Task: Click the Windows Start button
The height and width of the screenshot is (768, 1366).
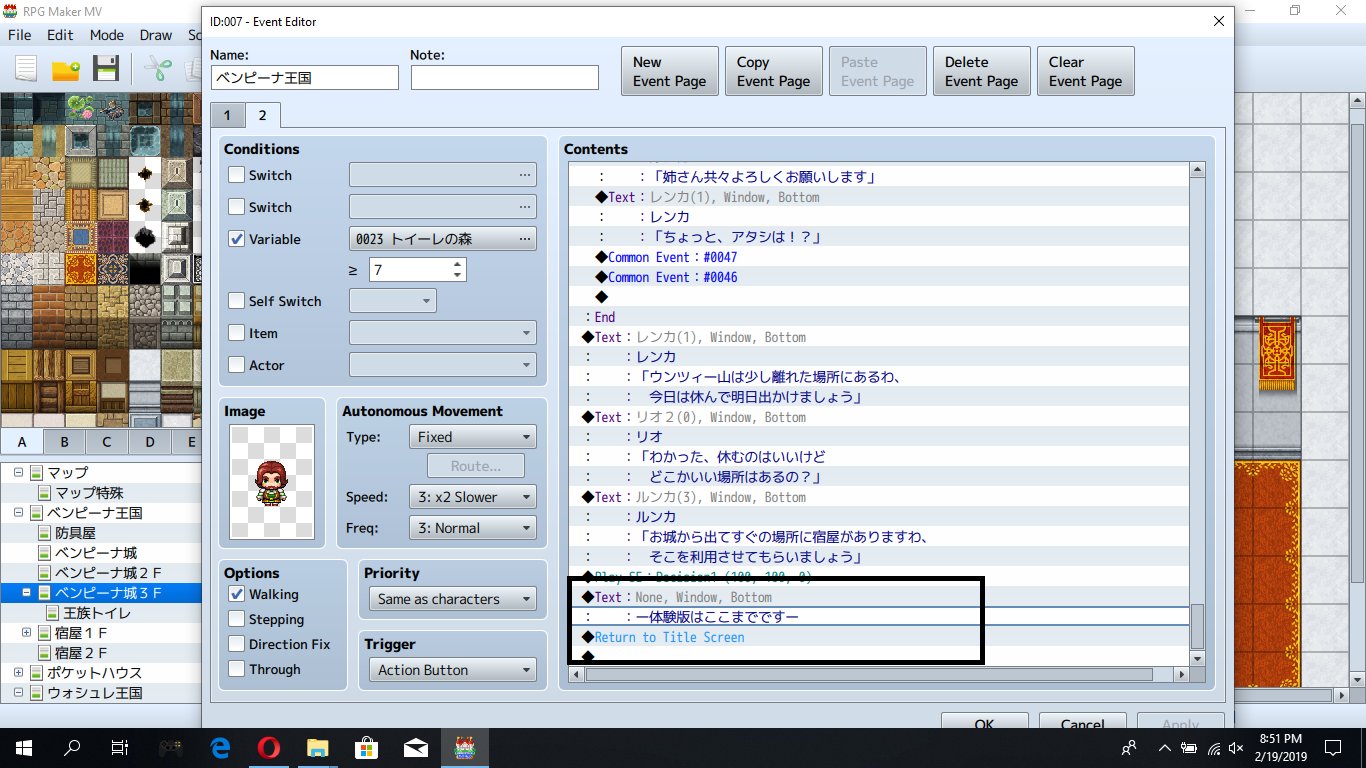Action: (x=24, y=748)
